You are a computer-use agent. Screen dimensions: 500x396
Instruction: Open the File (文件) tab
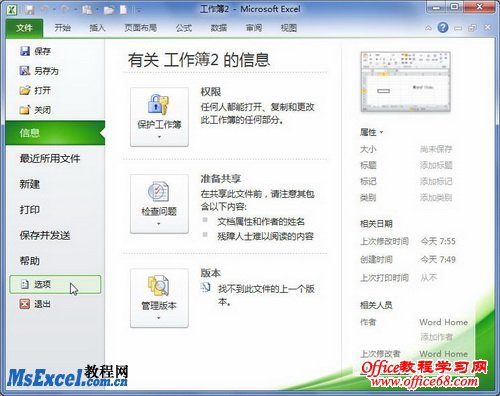(x=24, y=28)
